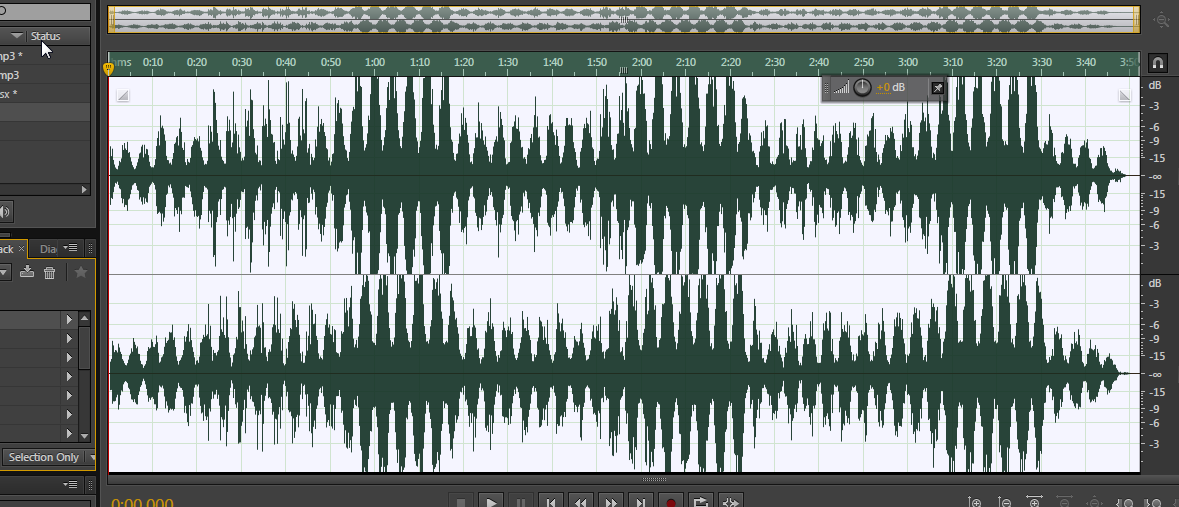Zoom in time icon
Viewport: 1179px width, 507px height.
click(1035, 502)
